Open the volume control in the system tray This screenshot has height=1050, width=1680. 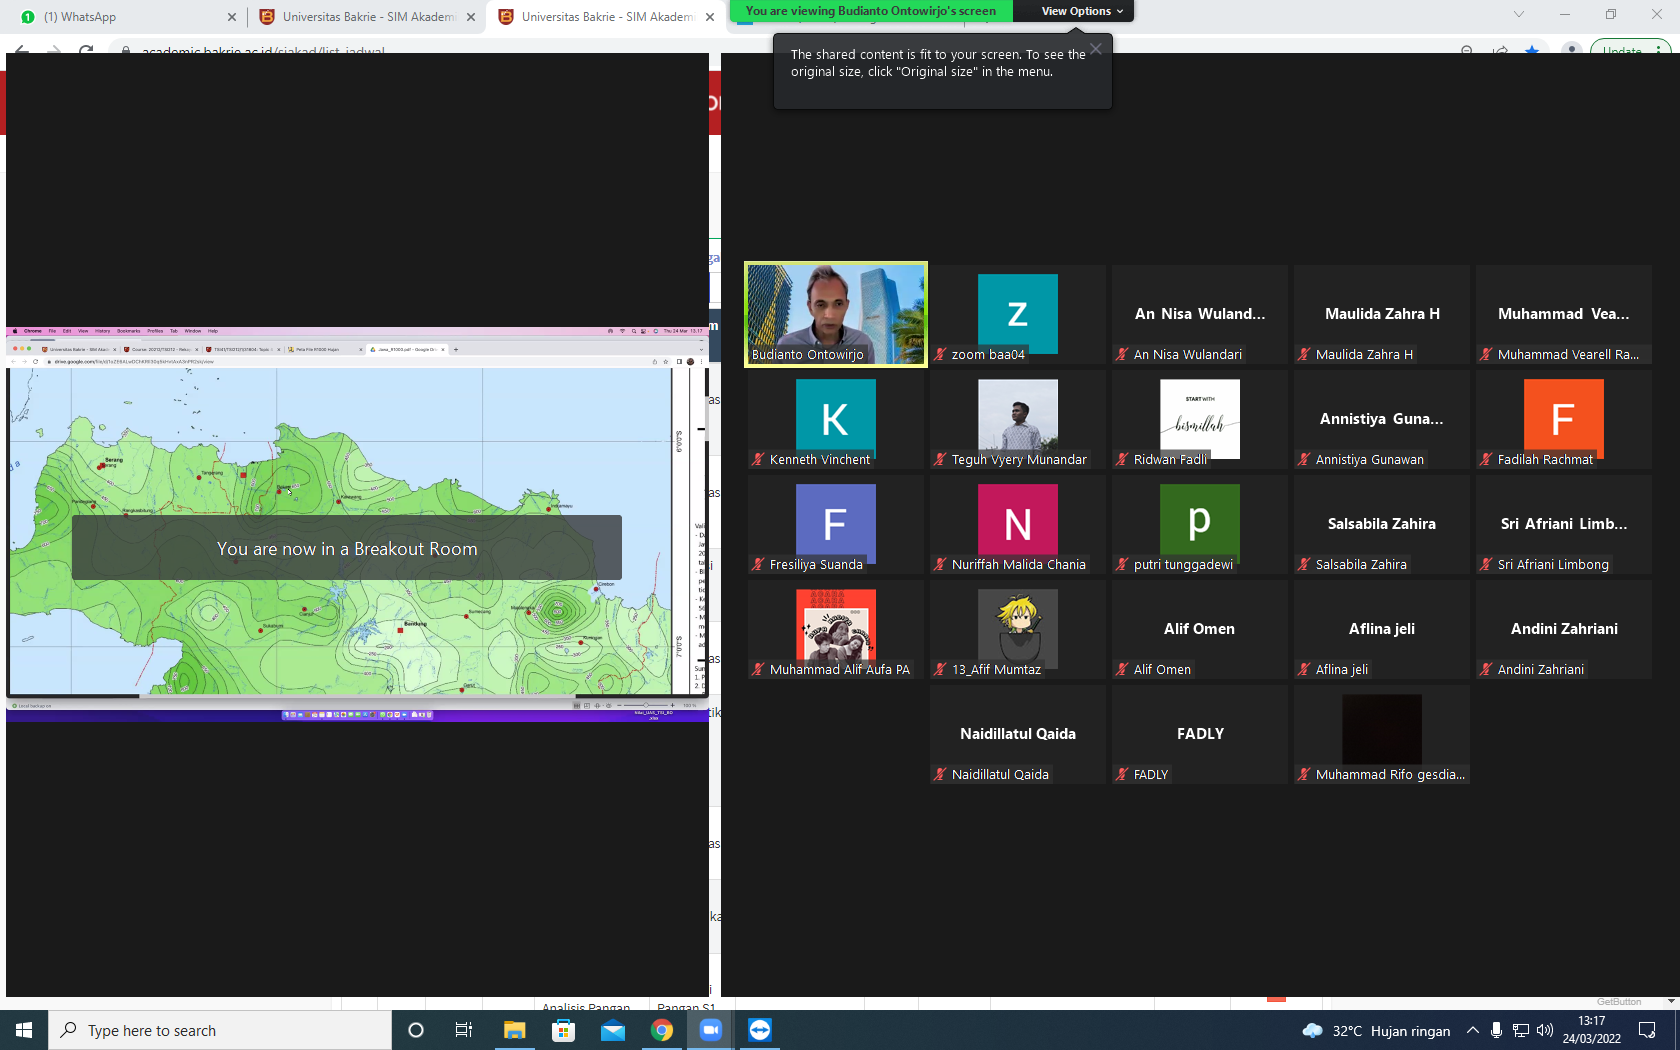pos(1545,1030)
